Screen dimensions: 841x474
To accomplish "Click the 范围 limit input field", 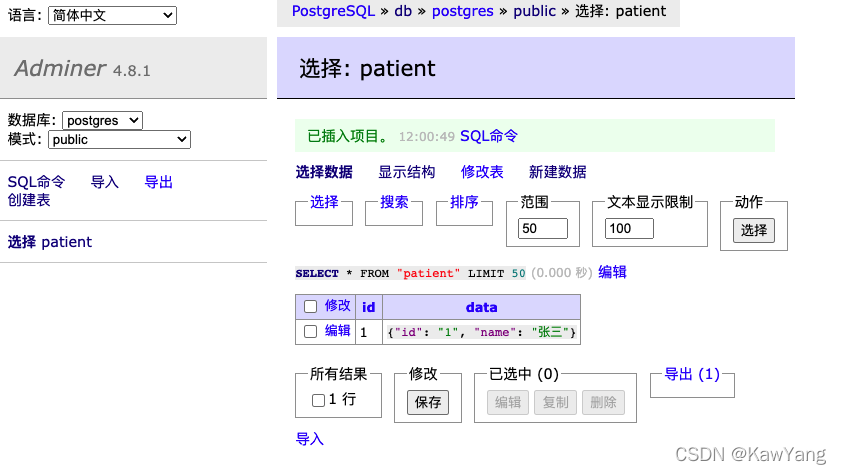I will [x=543, y=229].
